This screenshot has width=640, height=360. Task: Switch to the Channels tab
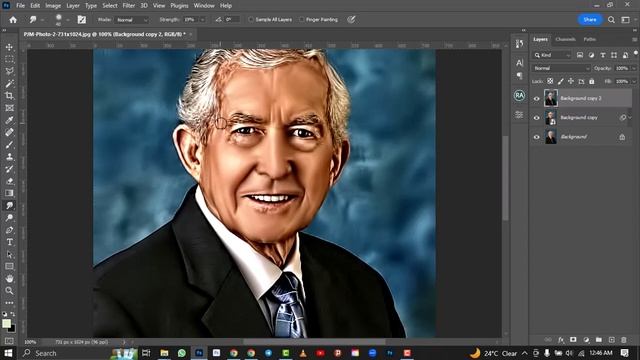pyautogui.click(x=565, y=39)
